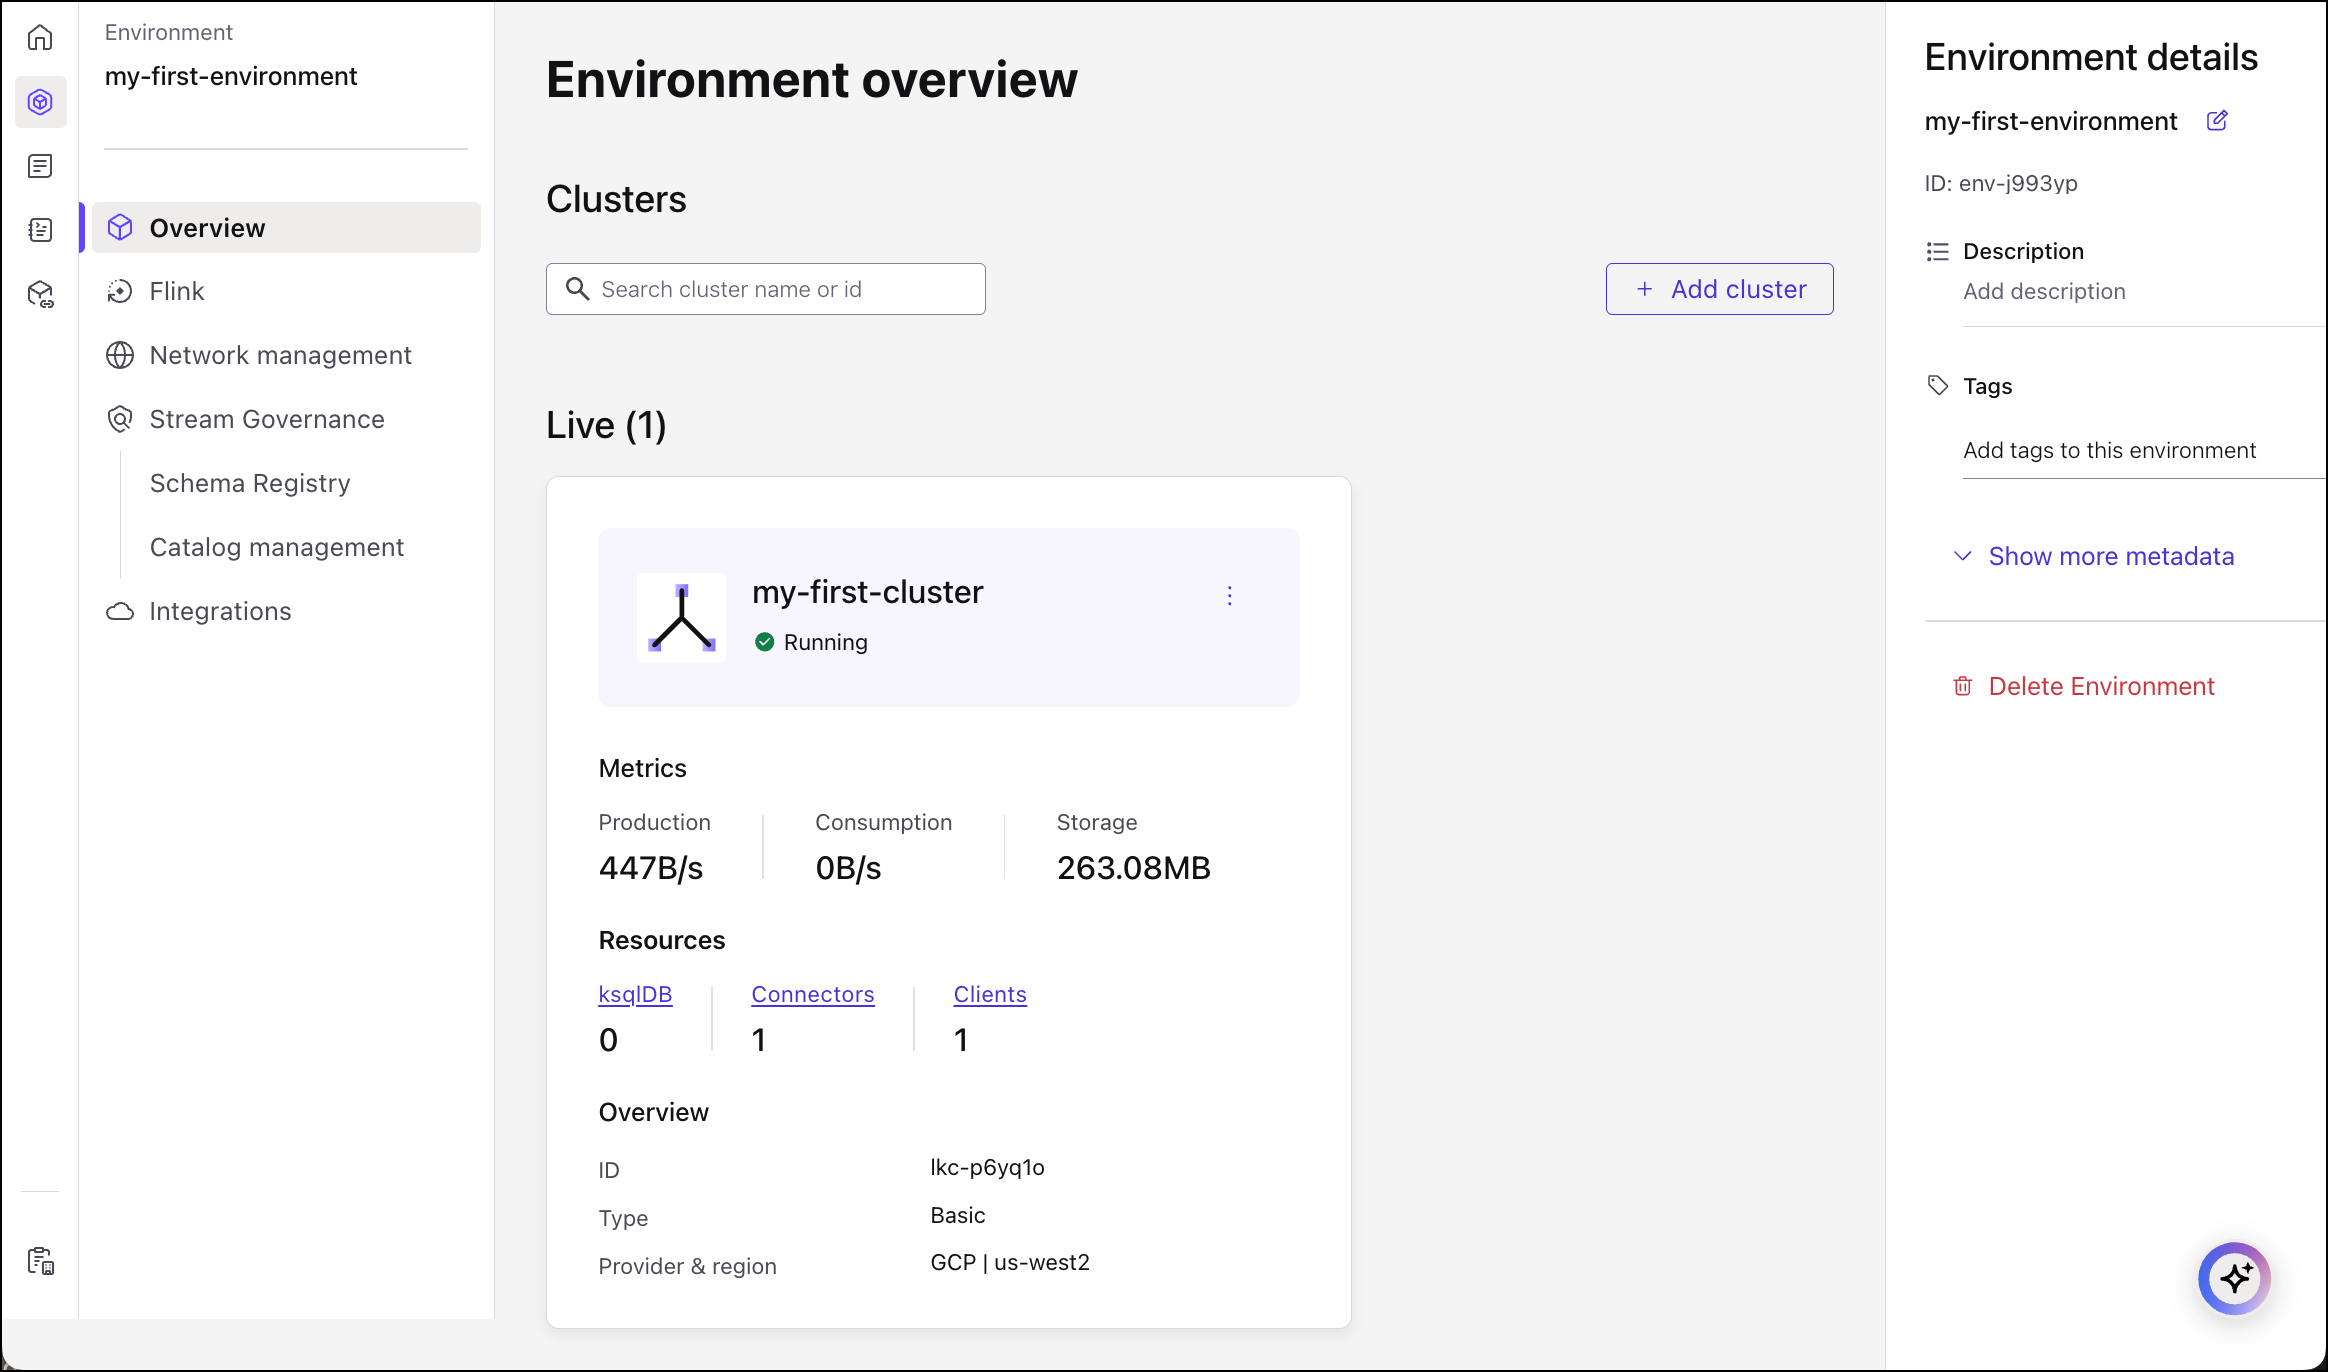Click the Search cluster name field

[x=766, y=289]
